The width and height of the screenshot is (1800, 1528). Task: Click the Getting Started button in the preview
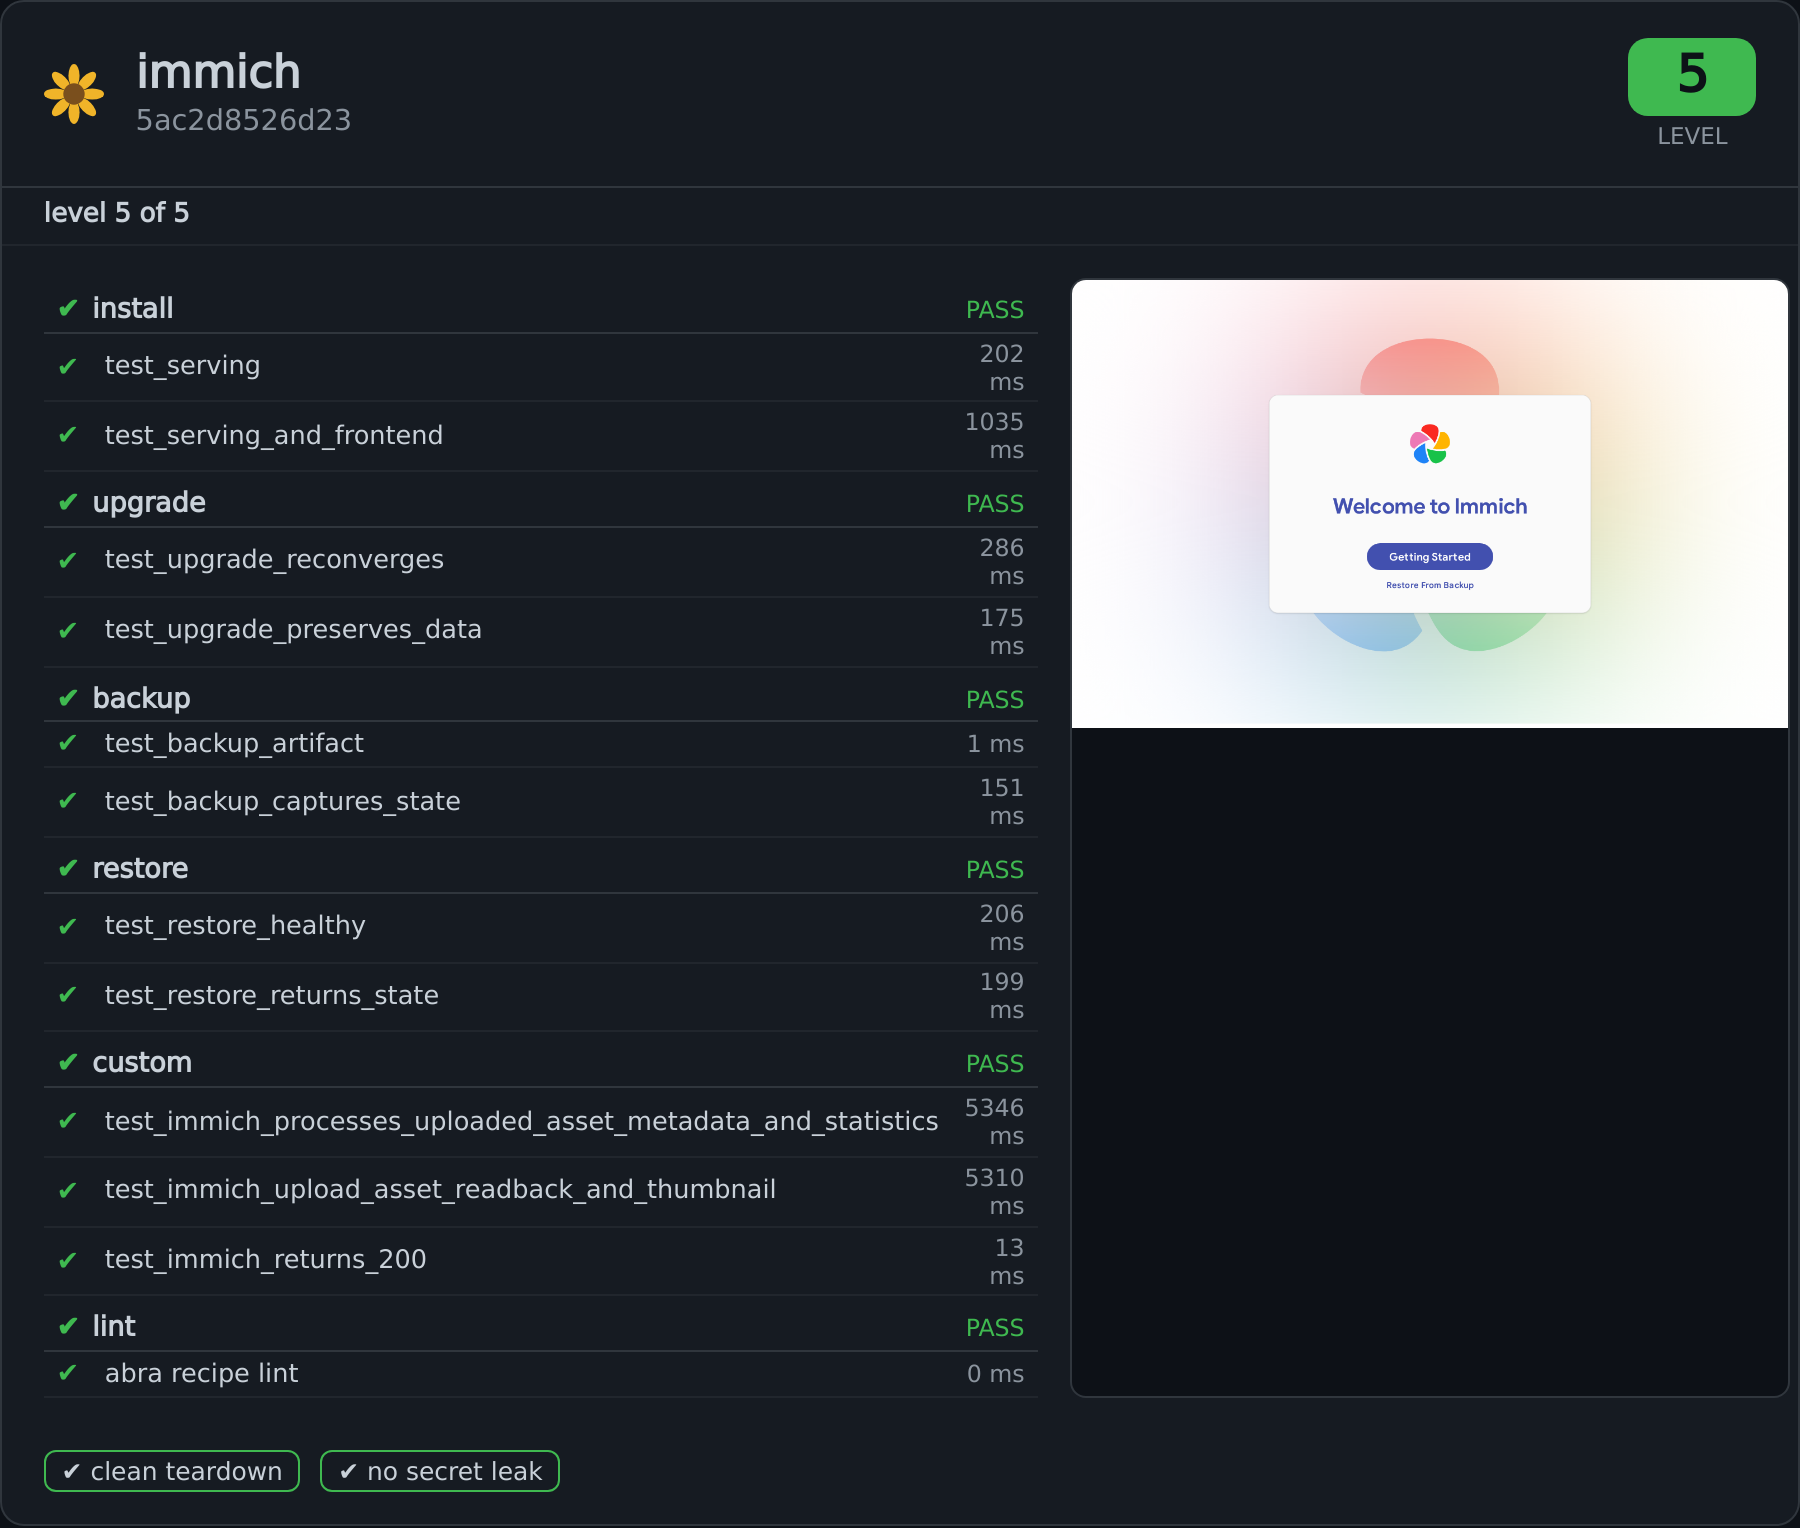pyautogui.click(x=1430, y=557)
